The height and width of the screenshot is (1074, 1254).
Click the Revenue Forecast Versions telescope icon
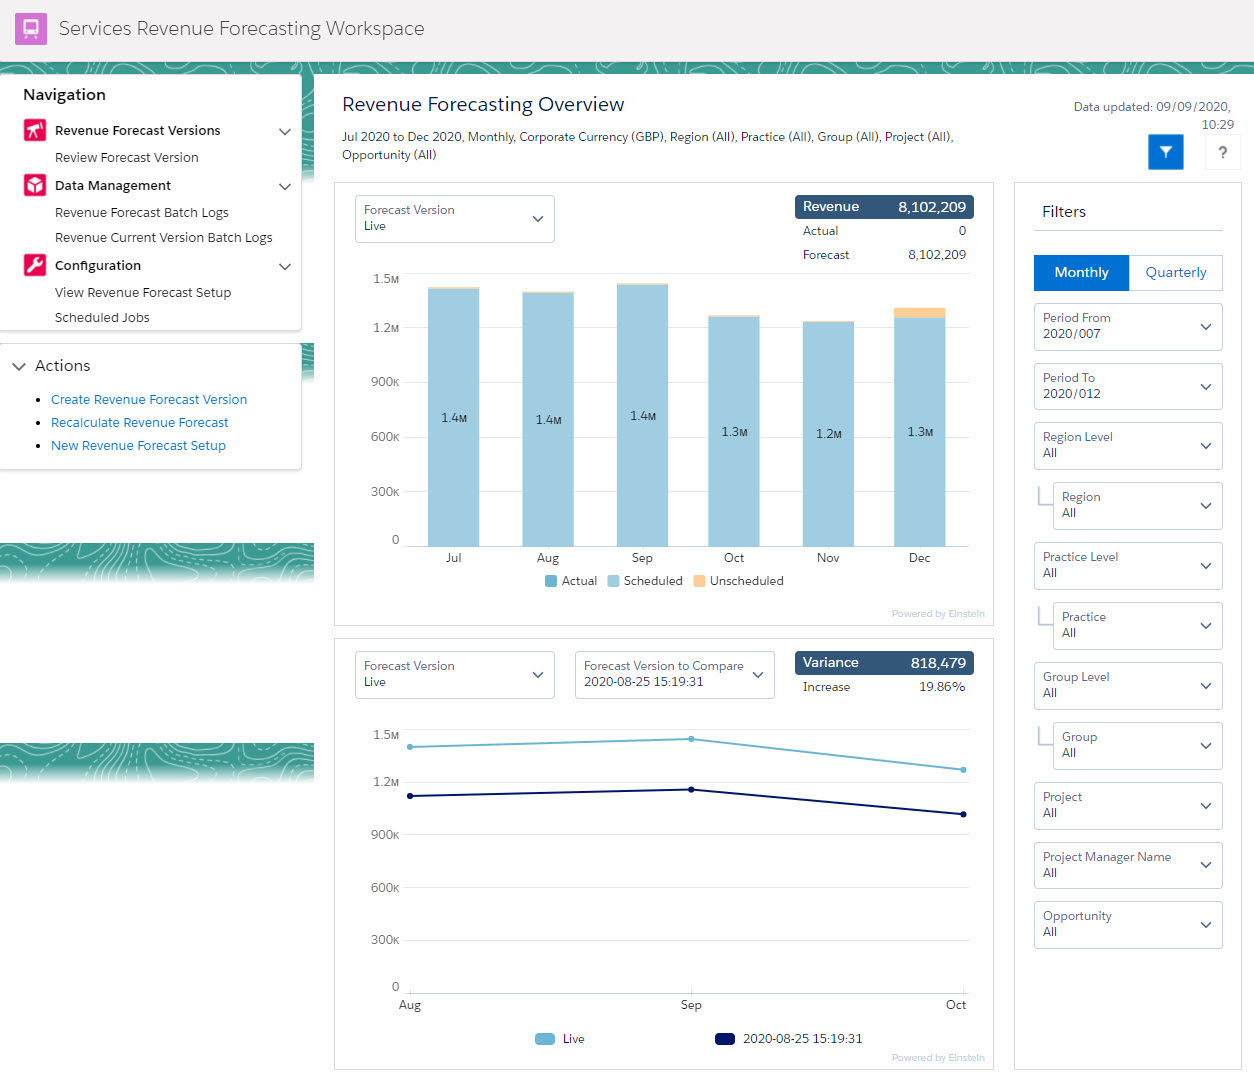coord(35,131)
